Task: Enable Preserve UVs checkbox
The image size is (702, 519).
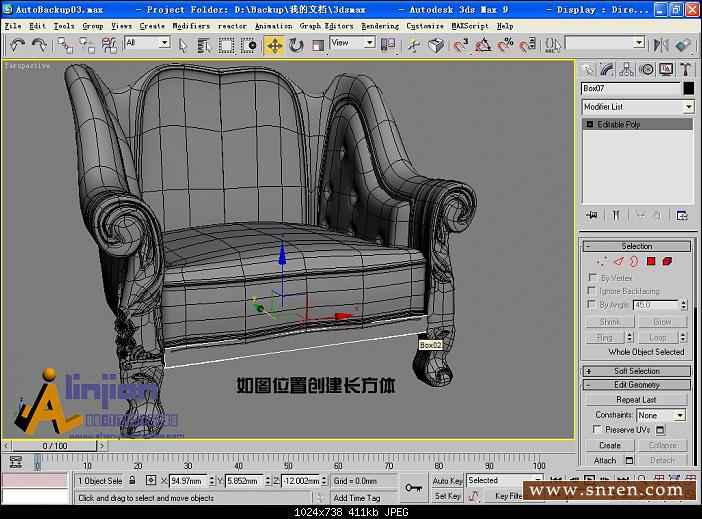Action: (596, 429)
